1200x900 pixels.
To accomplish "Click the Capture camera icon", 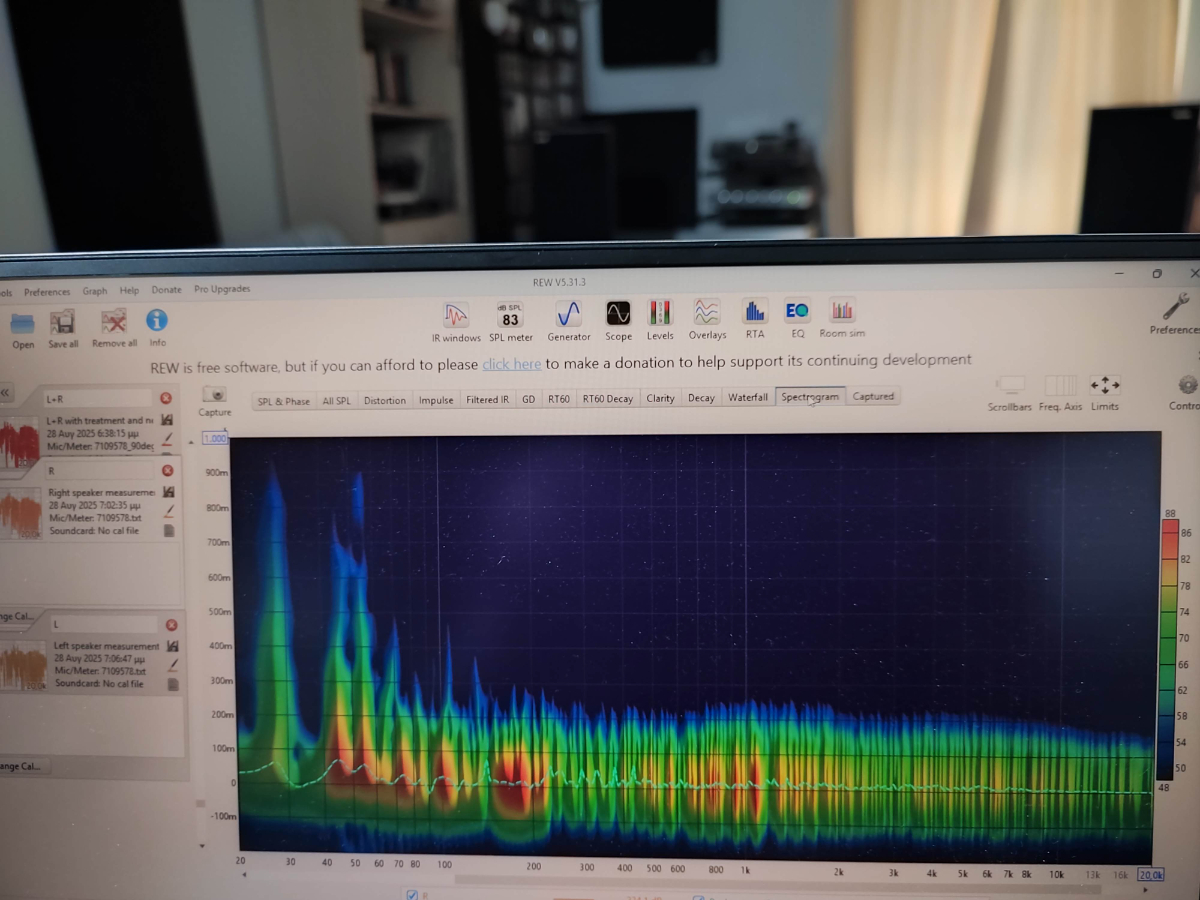I will (x=214, y=395).
